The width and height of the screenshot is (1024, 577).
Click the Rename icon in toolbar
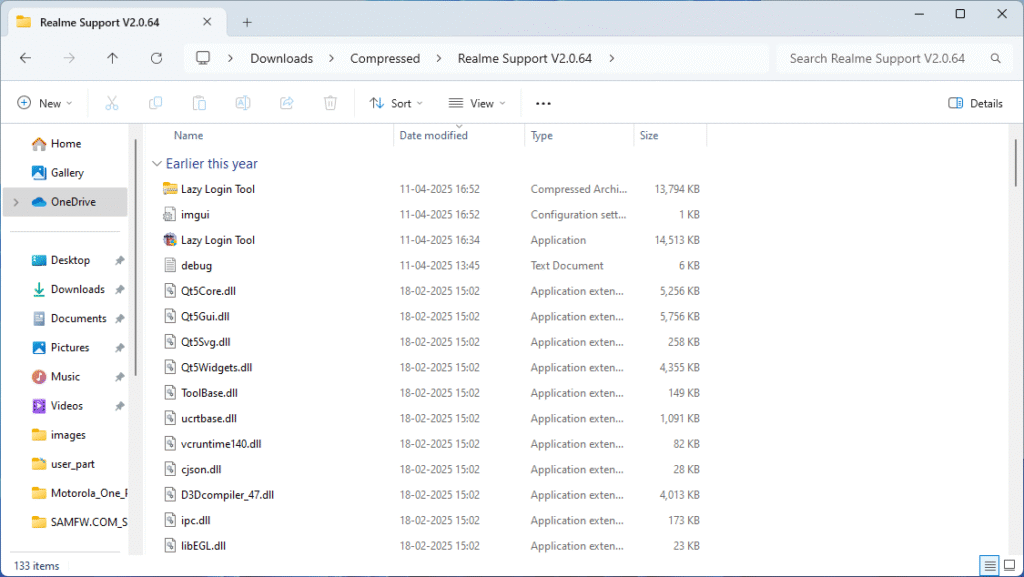pyautogui.click(x=243, y=103)
